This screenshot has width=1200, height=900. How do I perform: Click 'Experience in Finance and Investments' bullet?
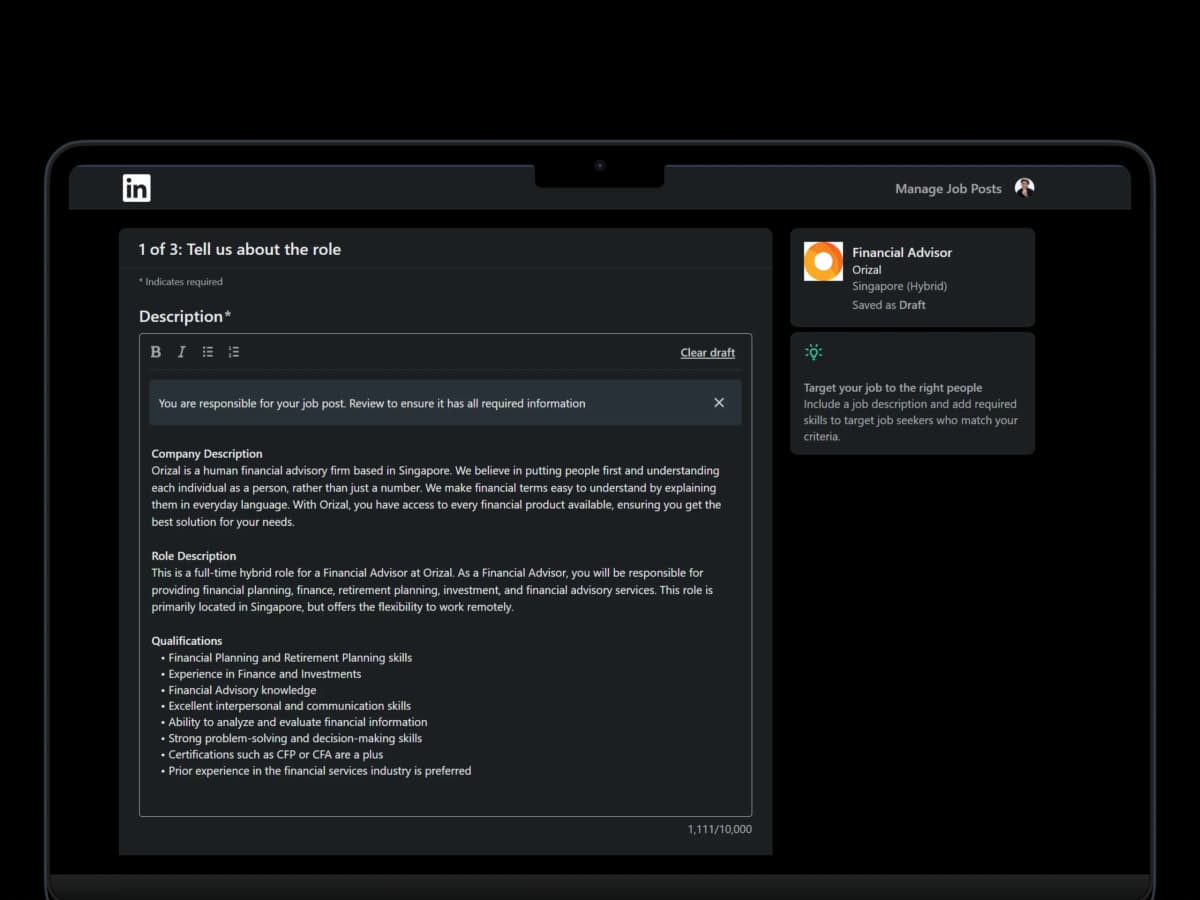click(265, 674)
